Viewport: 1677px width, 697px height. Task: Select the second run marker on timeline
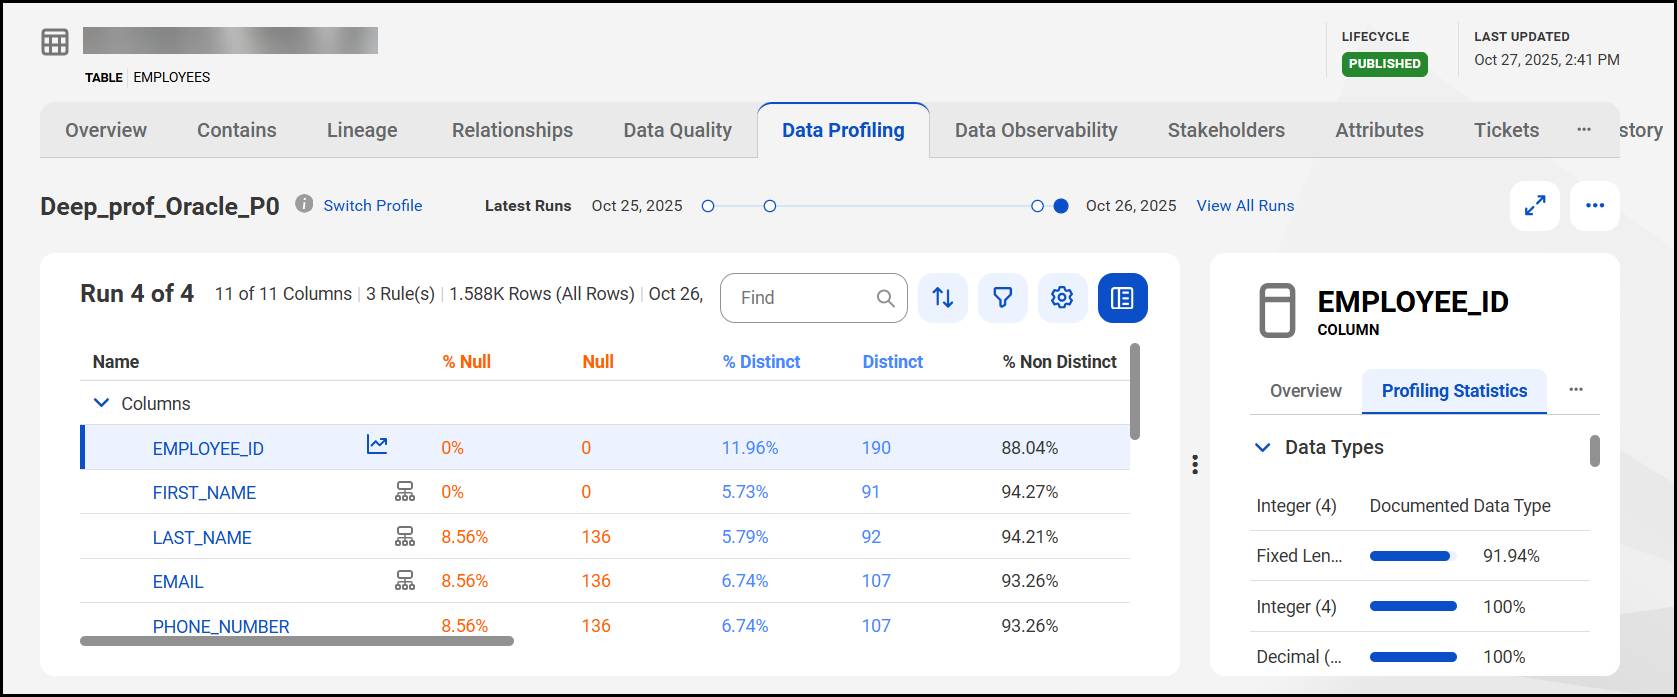[x=770, y=206]
